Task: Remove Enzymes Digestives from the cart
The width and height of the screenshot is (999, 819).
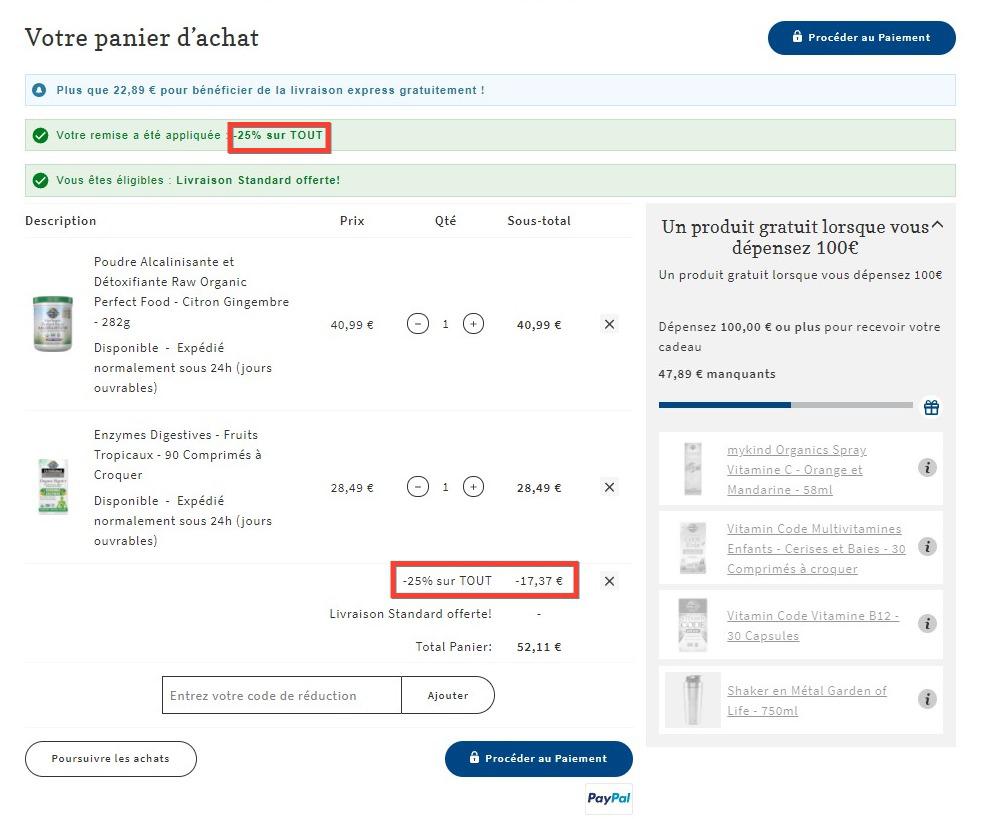Action: point(609,488)
